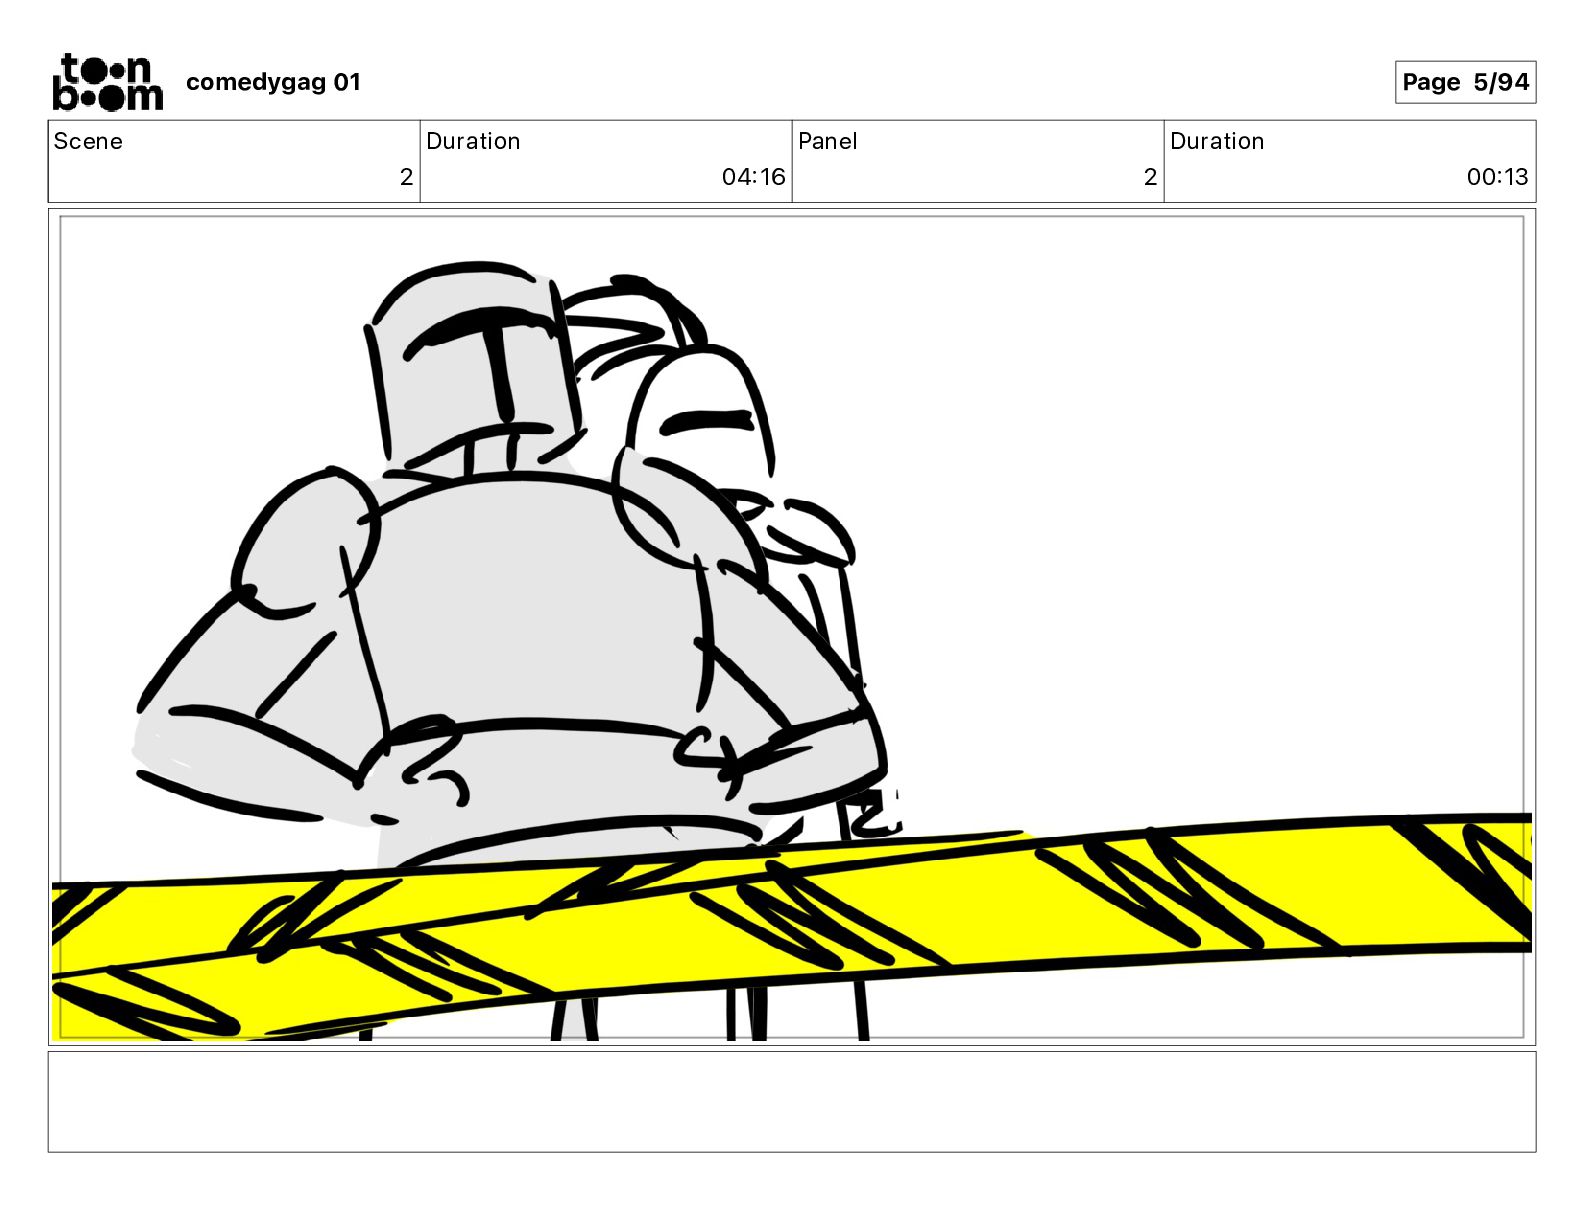Screen dimensions: 1584x1224
Task: Click the storyboard panel drawing of armored figures
Action: tap(792, 627)
